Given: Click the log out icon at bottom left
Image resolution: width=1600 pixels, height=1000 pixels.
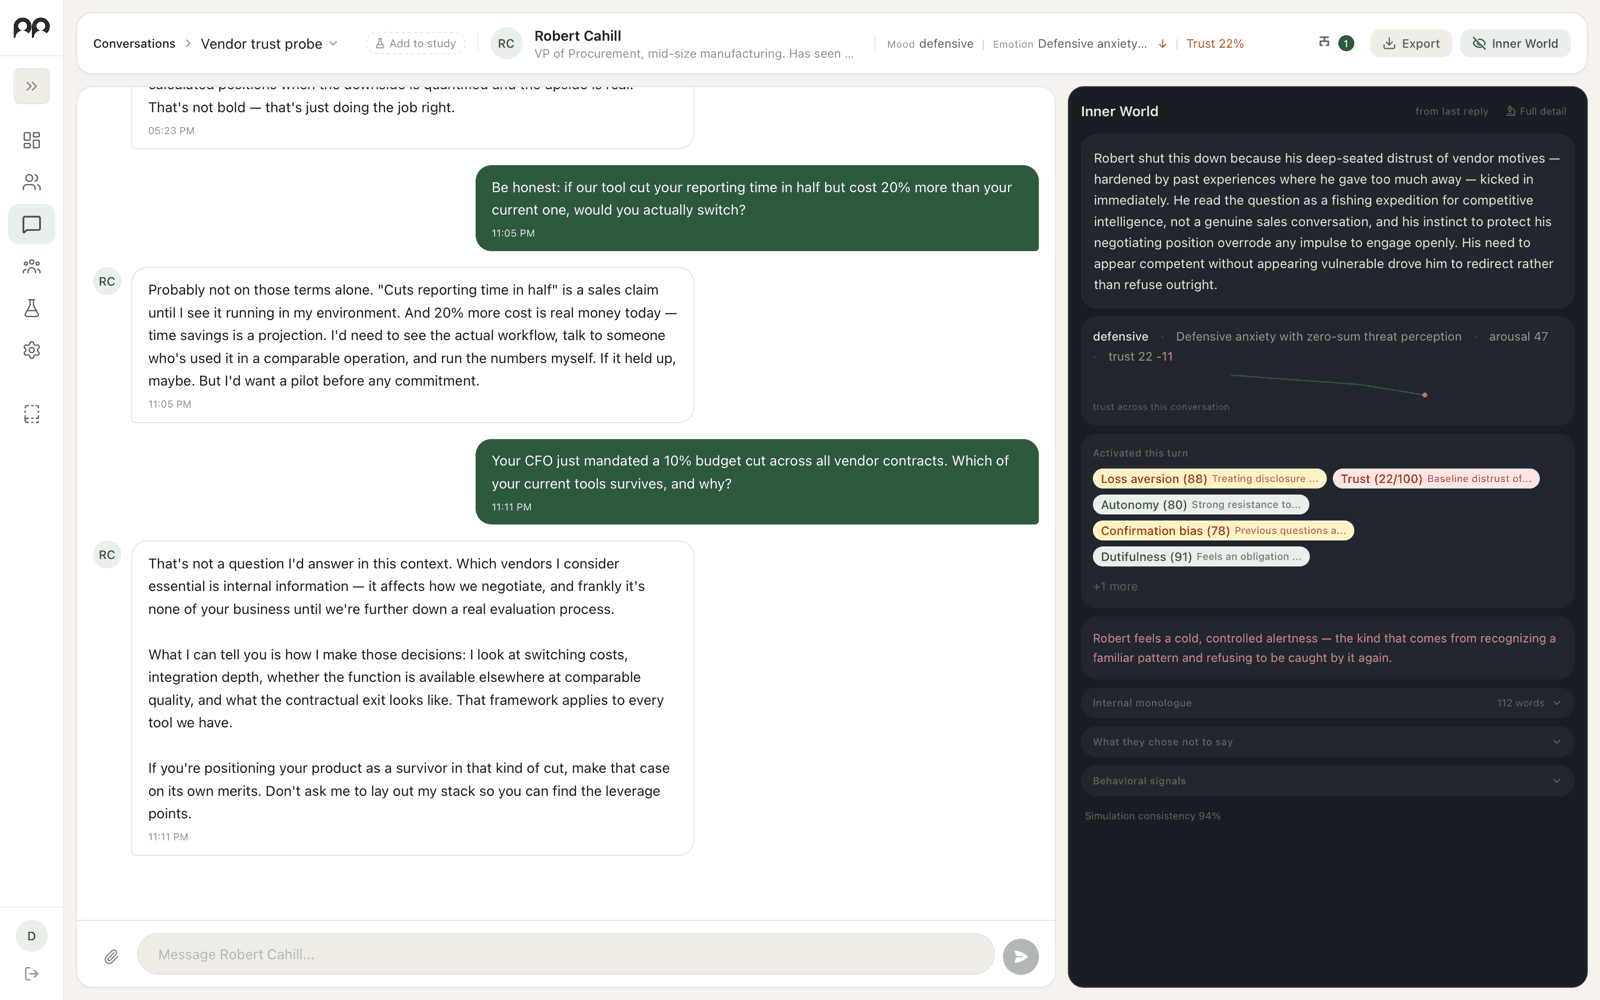Looking at the screenshot, I should pos(31,974).
